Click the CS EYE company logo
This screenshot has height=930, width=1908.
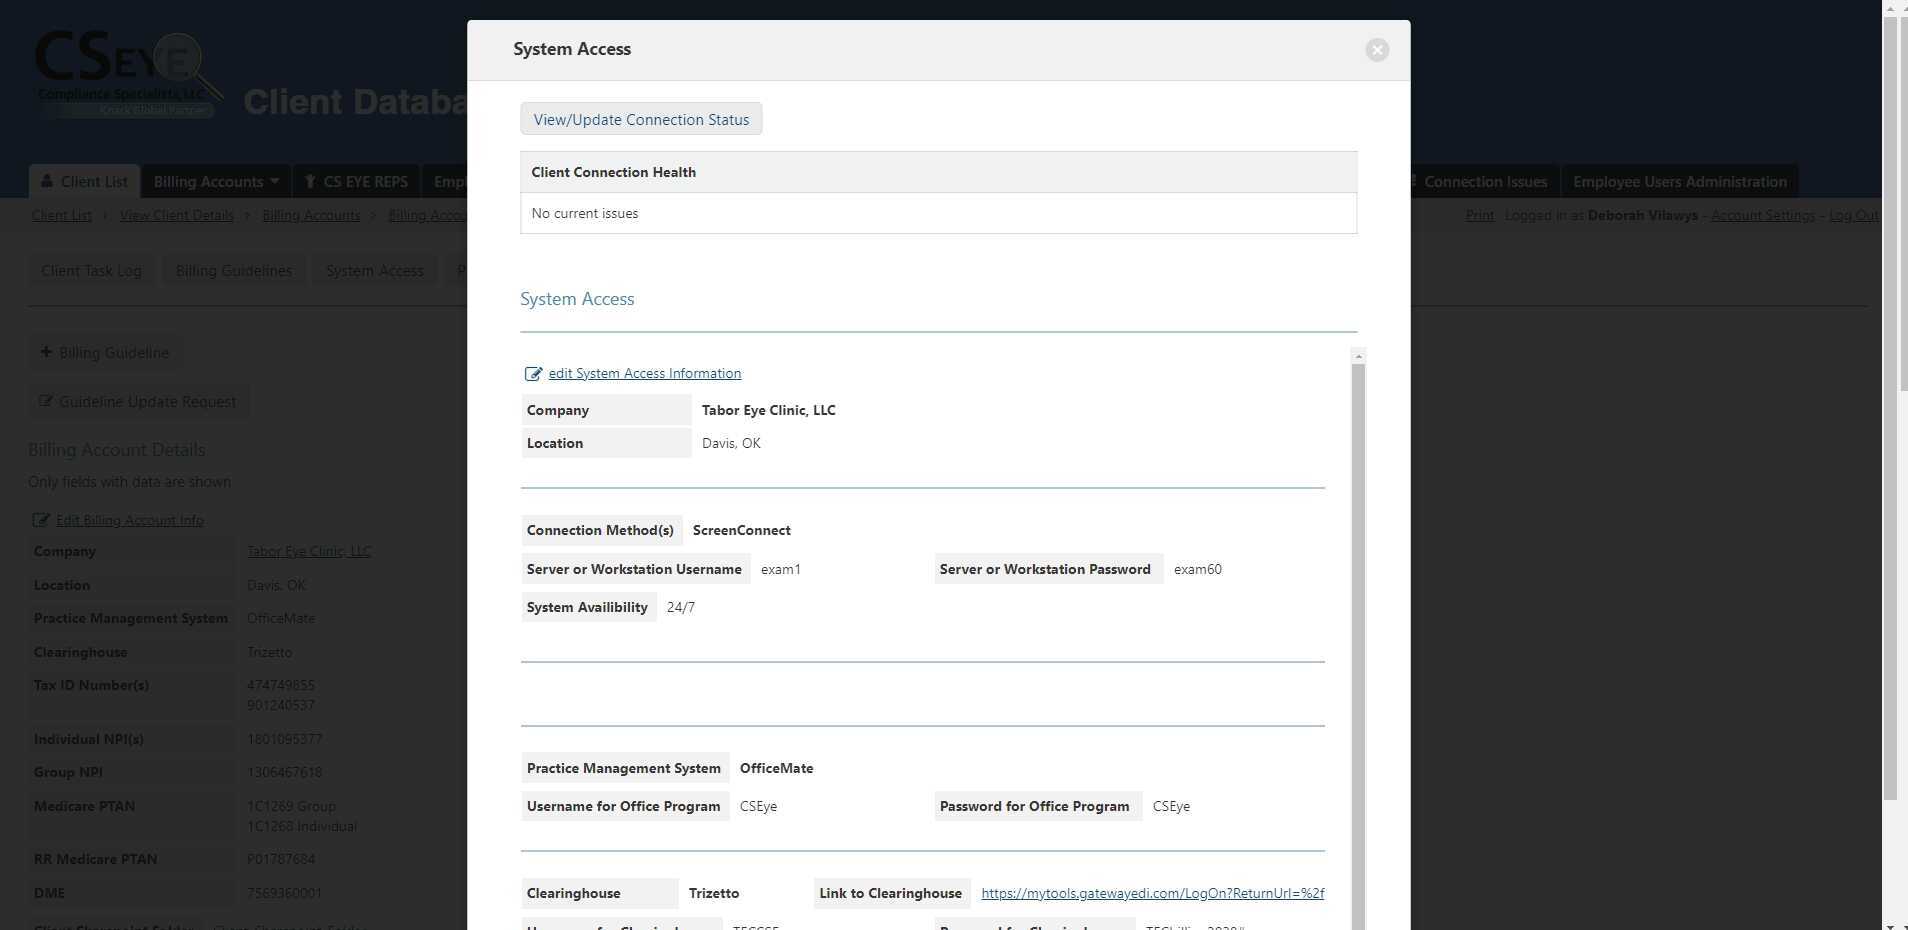[127, 70]
